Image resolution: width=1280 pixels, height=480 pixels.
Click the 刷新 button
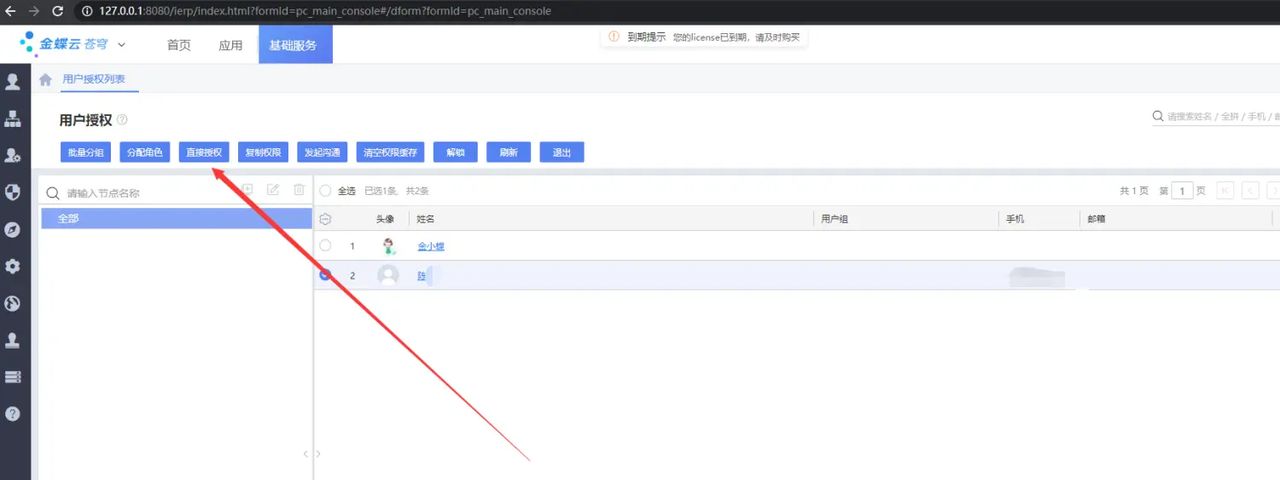pos(509,152)
